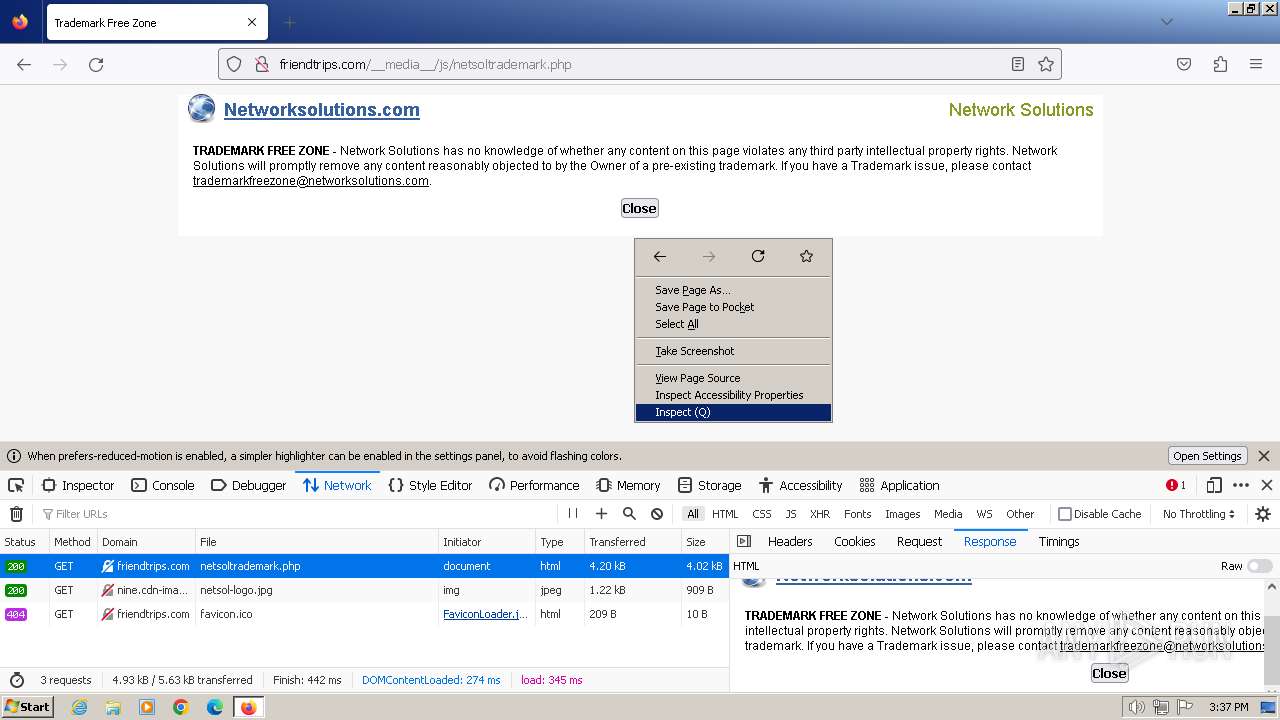Filter requests by XHR
The height and width of the screenshot is (720, 1280).
(820, 514)
